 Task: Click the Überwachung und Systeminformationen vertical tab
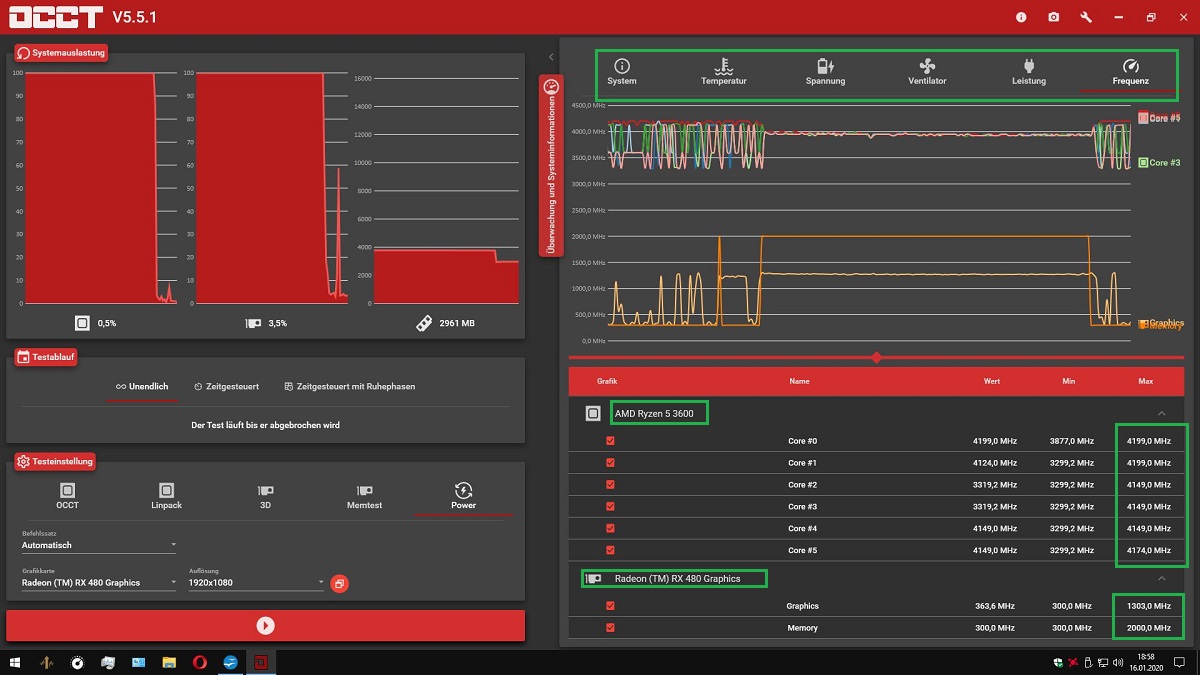pos(551,166)
